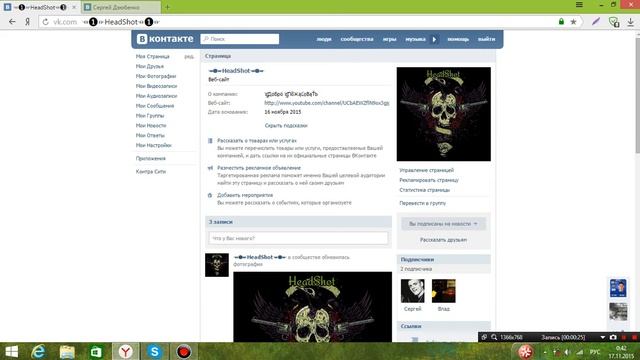This screenshot has width=640, height=360.
Task: Click Рассказать о товарах или услугах
Action: point(257,140)
